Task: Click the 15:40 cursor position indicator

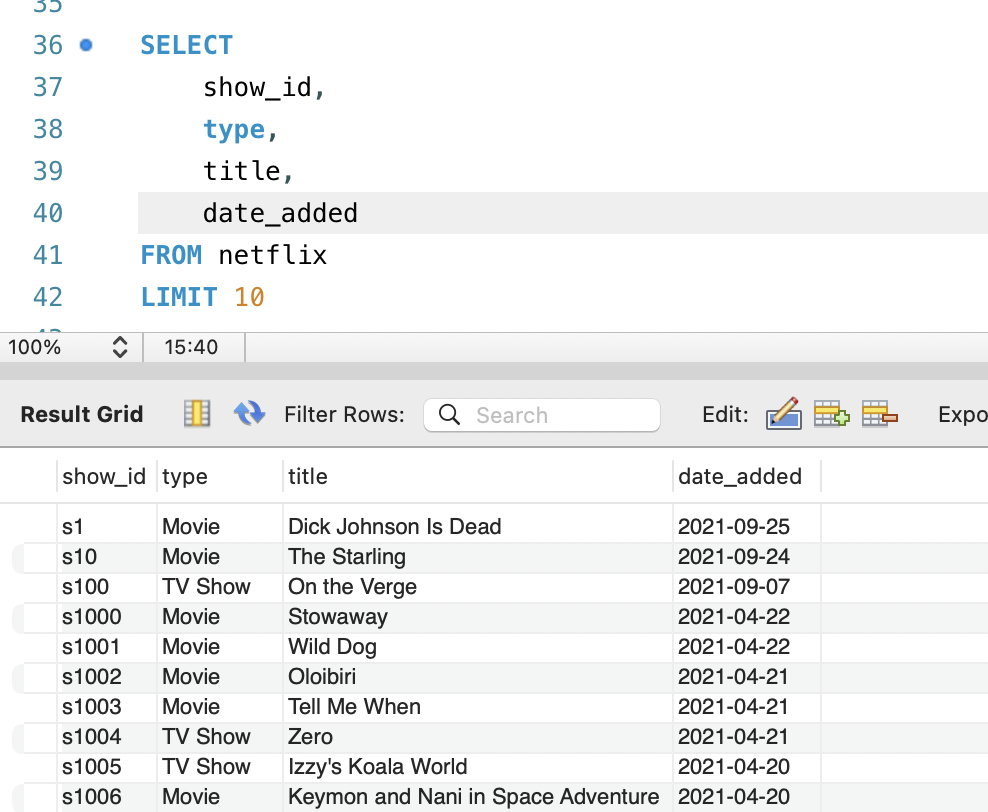Action: pyautogui.click(x=191, y=347)
